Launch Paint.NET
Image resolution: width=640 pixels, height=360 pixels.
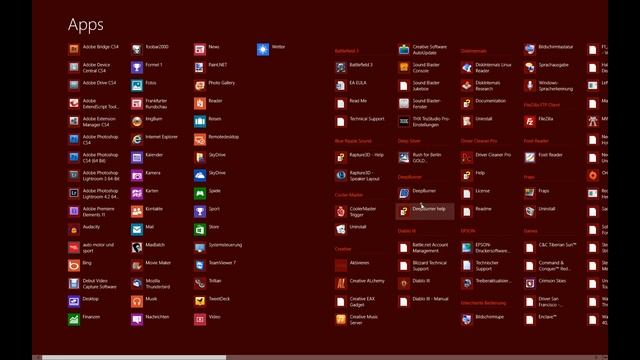click(x=211, y=67)
